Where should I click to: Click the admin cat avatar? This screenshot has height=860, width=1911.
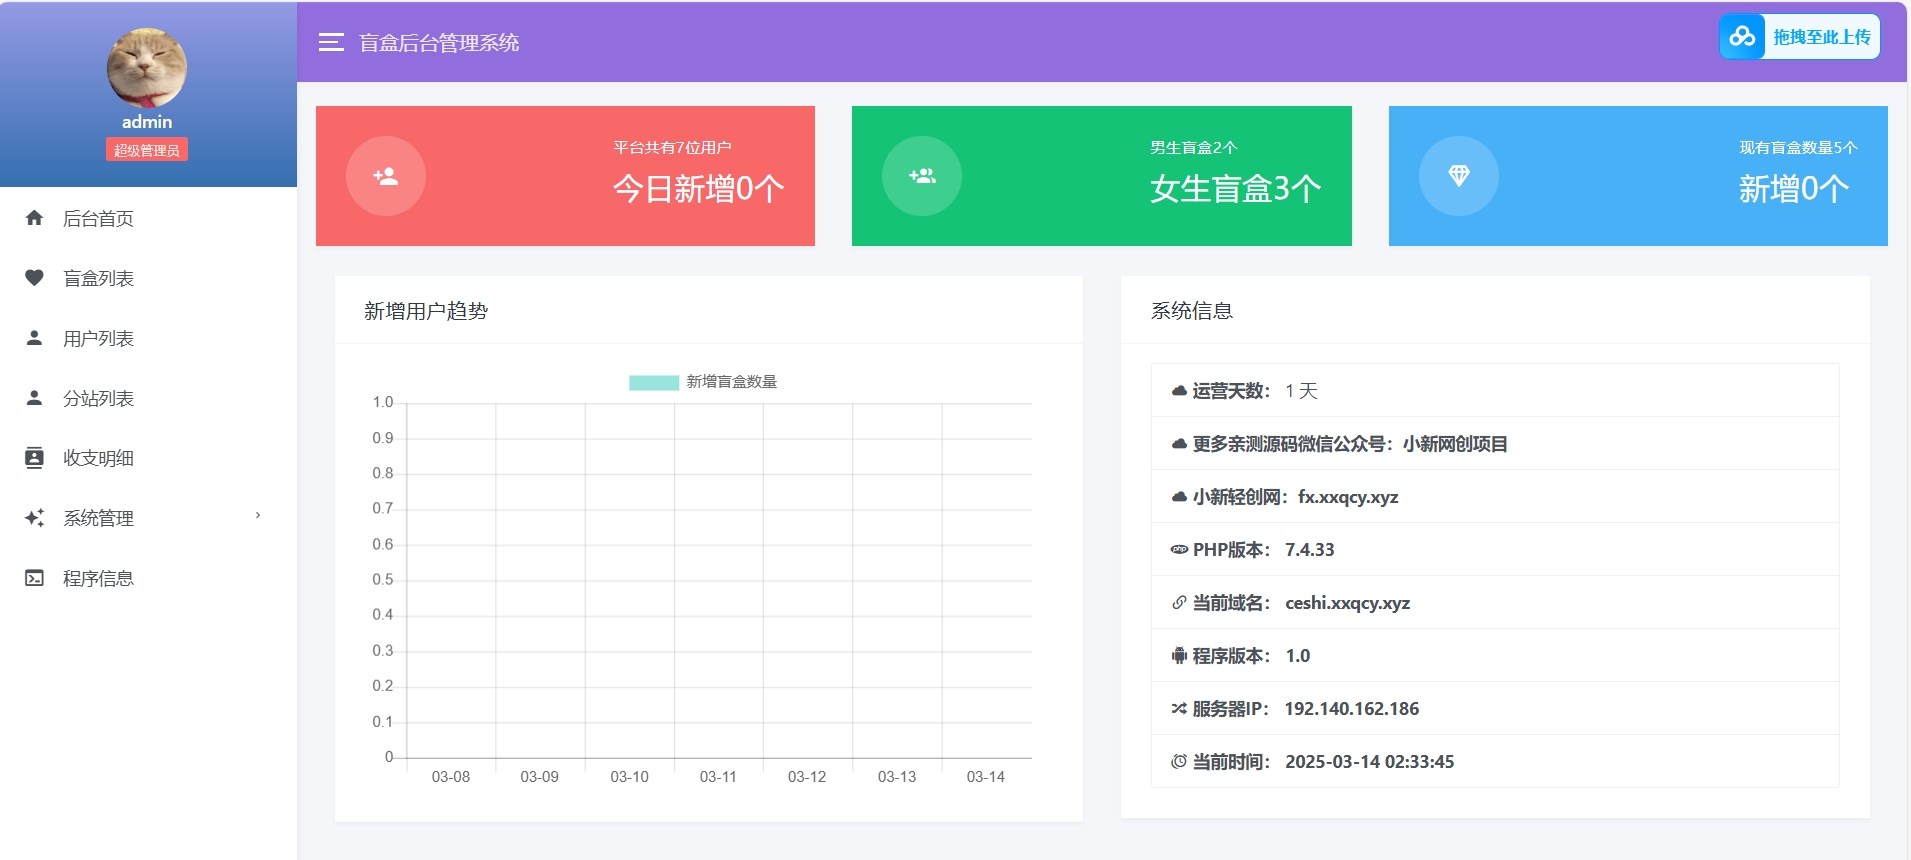(x=147, y=68)
